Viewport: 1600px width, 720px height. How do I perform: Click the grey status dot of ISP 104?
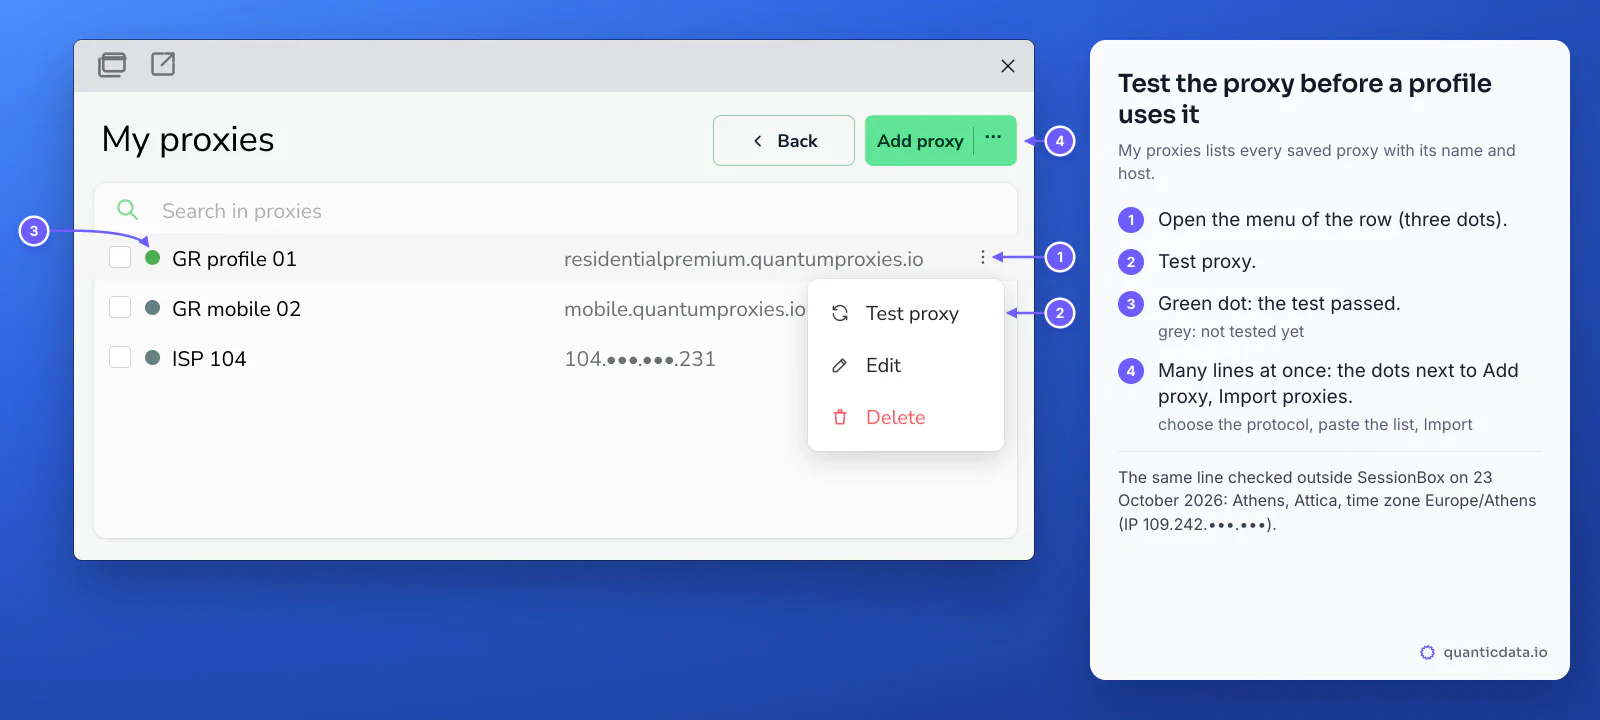pyautogui.click(x=153, y=358)
